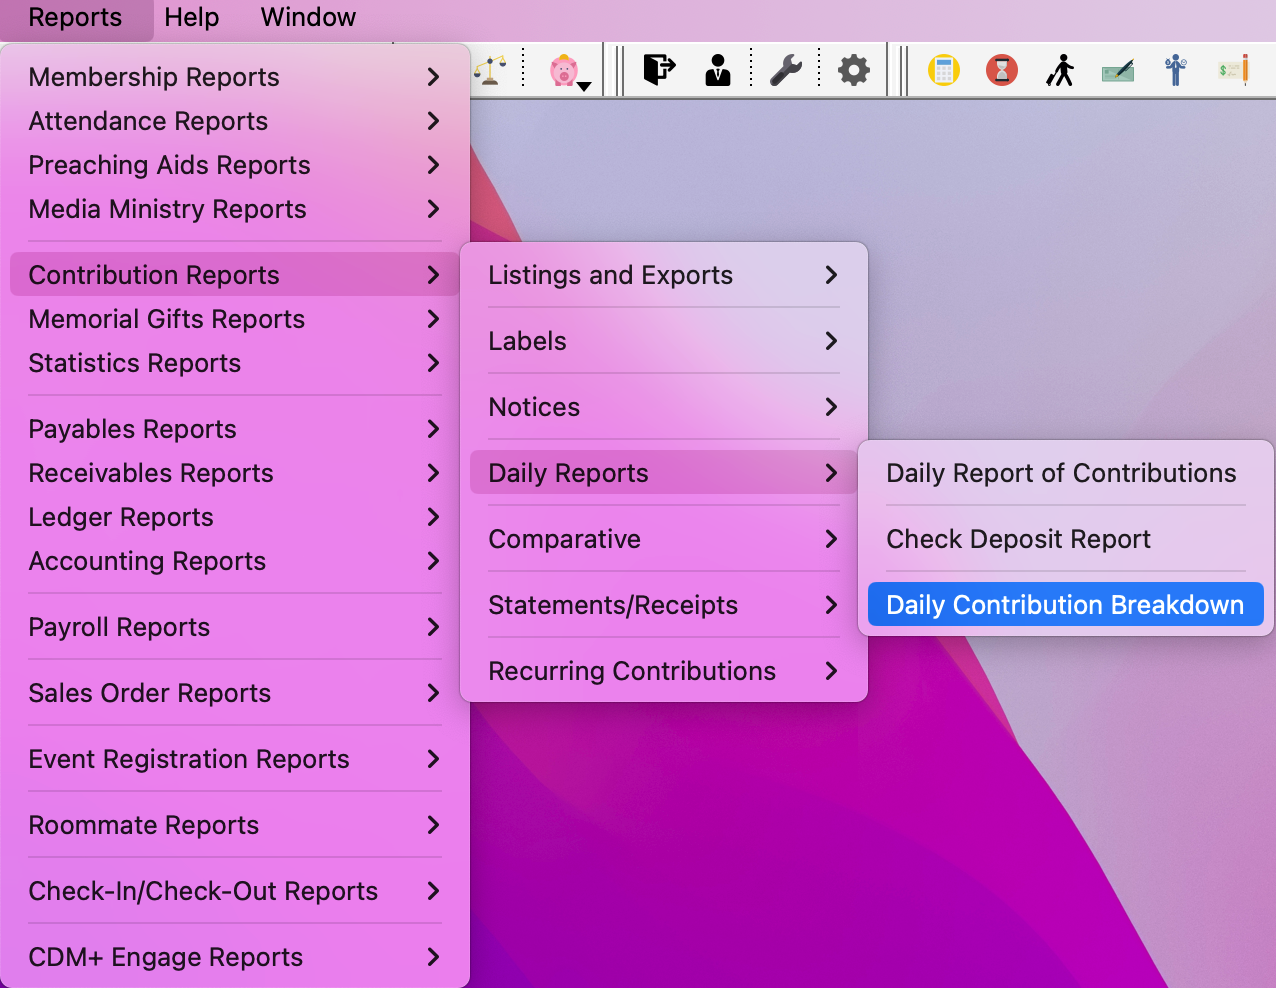Select the Accounting scales icon
Screen dimensions: 1276x988
491,70
